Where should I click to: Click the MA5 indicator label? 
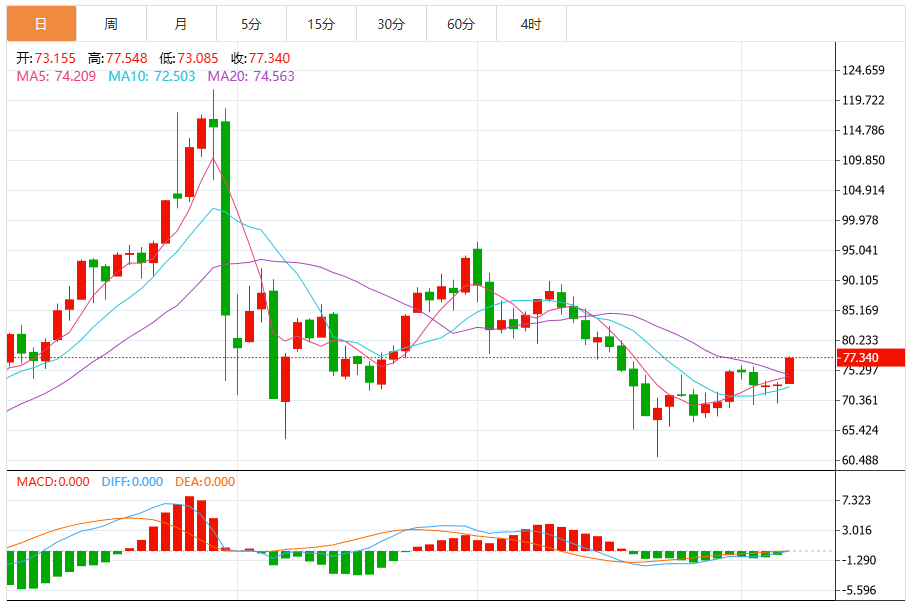coord(56,76)
